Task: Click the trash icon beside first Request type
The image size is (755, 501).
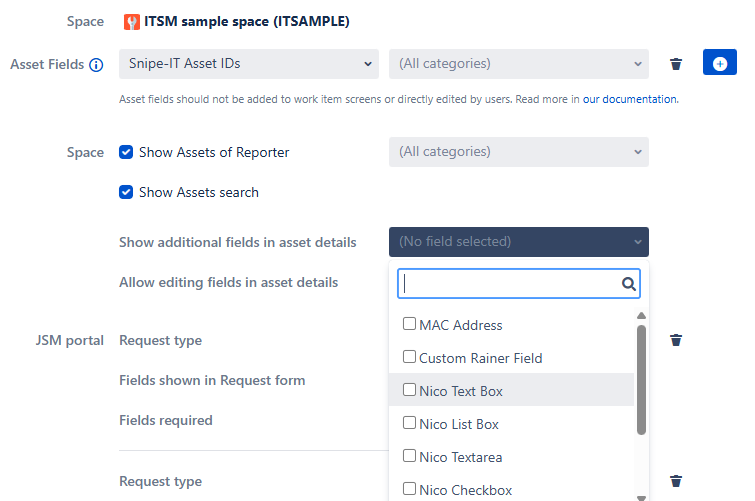Action: (x=676, y=340)
